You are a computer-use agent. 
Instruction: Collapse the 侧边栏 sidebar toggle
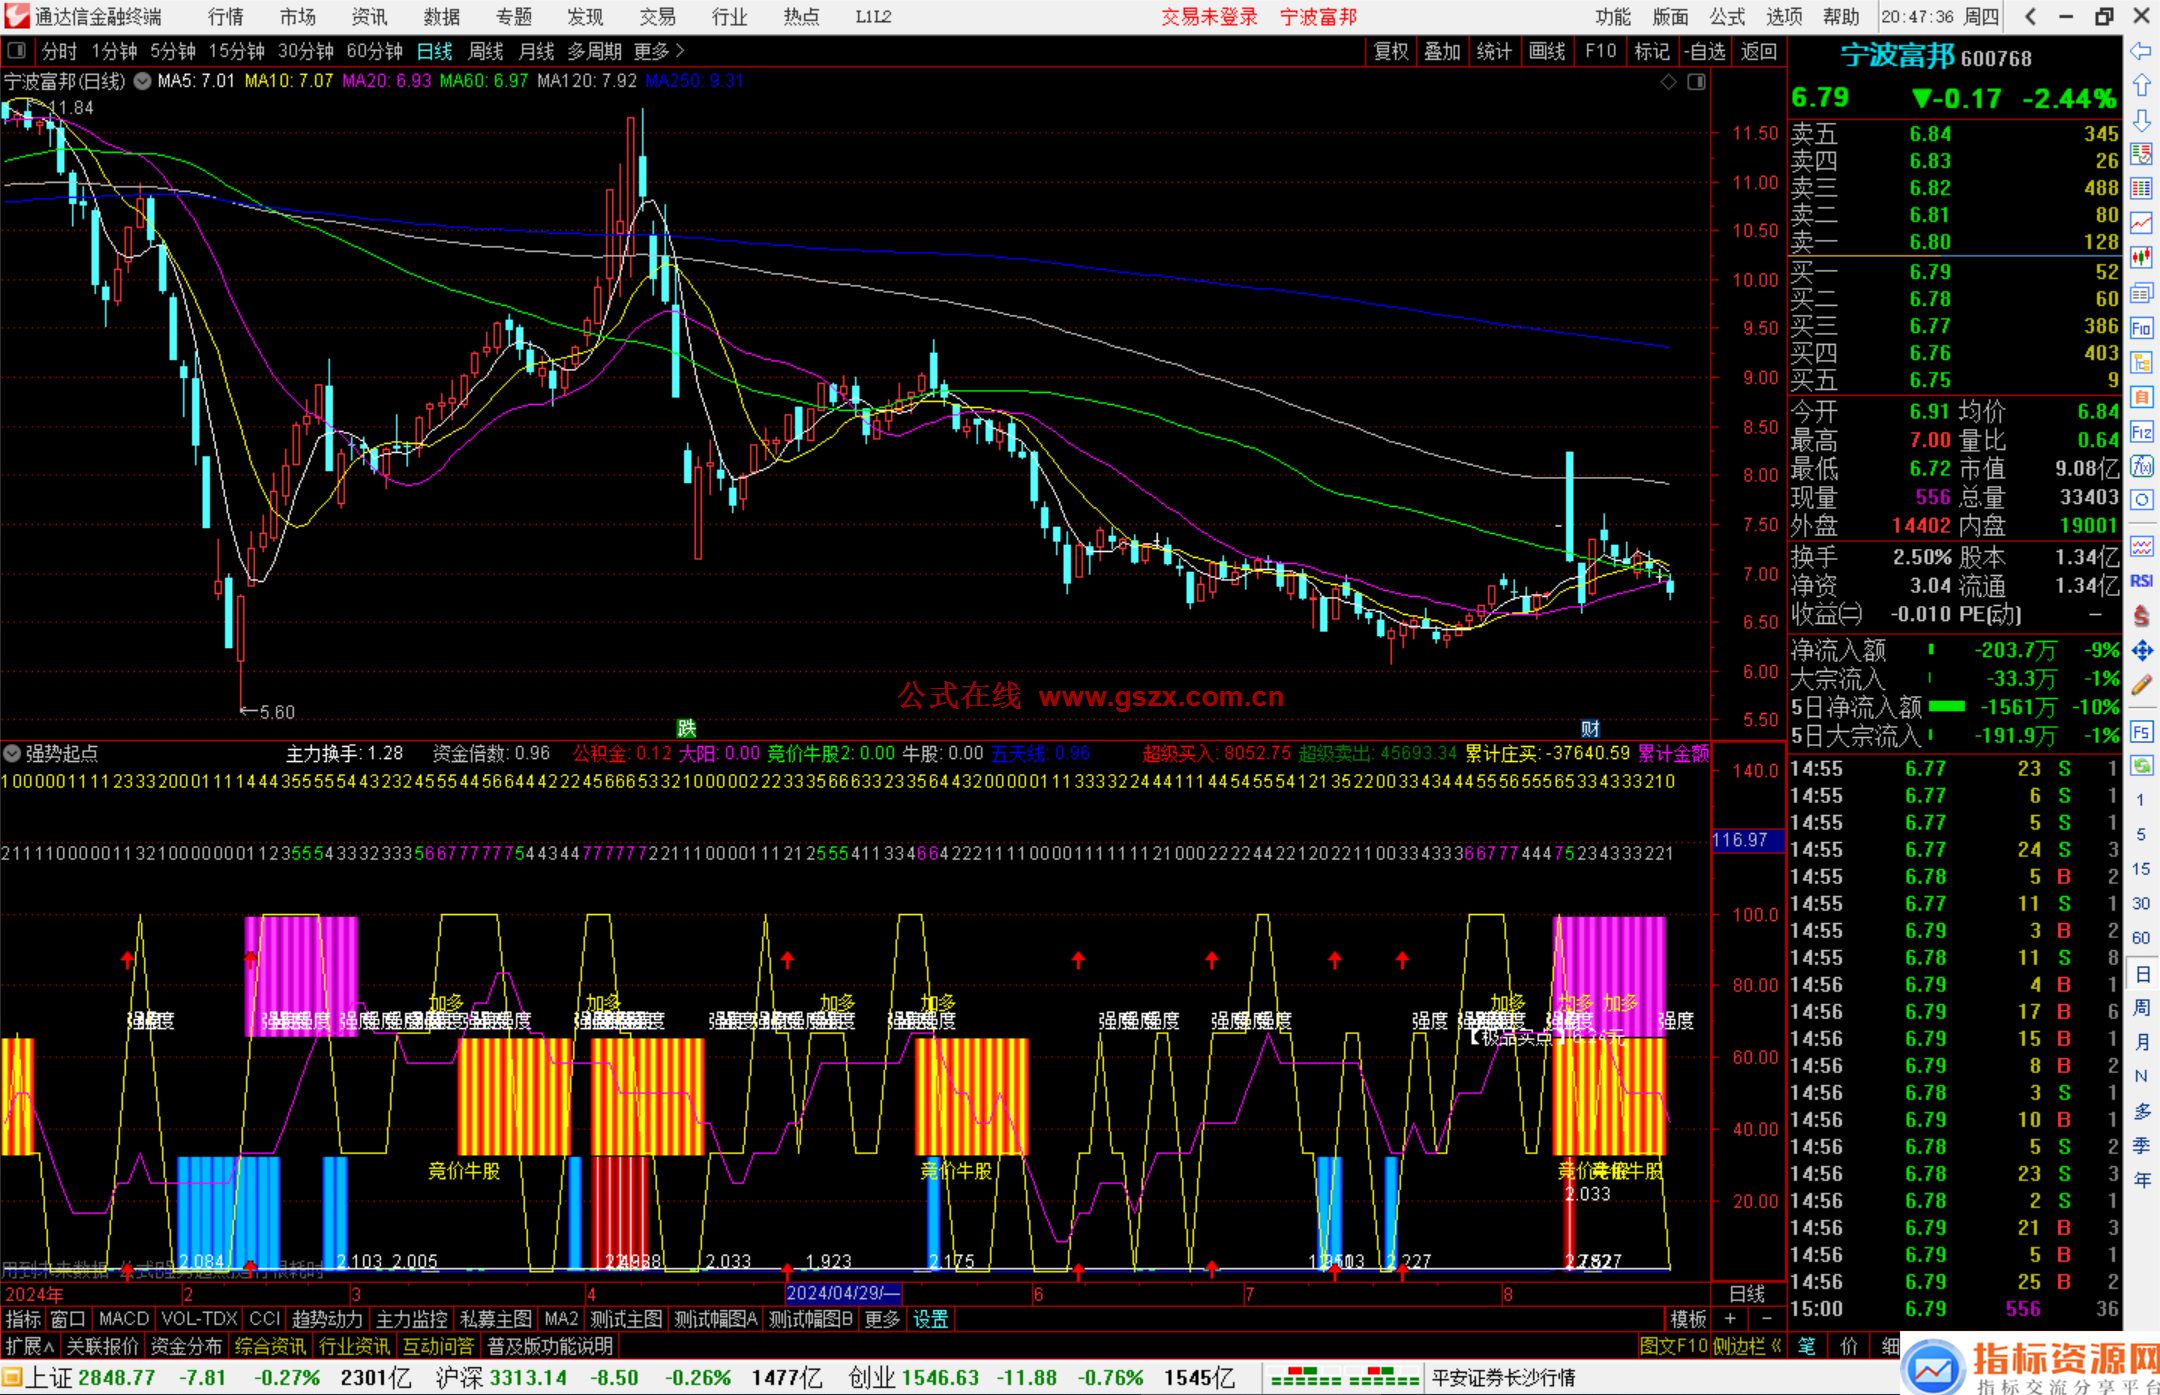click(x=1747, y=1346)
